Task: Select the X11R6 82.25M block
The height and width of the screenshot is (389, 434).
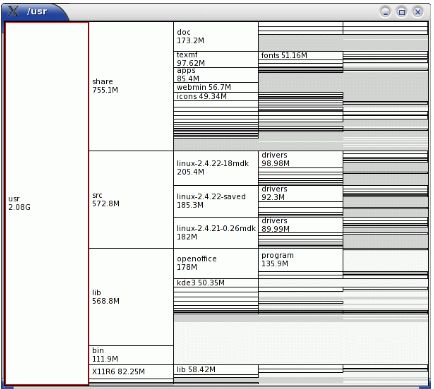Action: pyautogui.click(x=131, y=372)
